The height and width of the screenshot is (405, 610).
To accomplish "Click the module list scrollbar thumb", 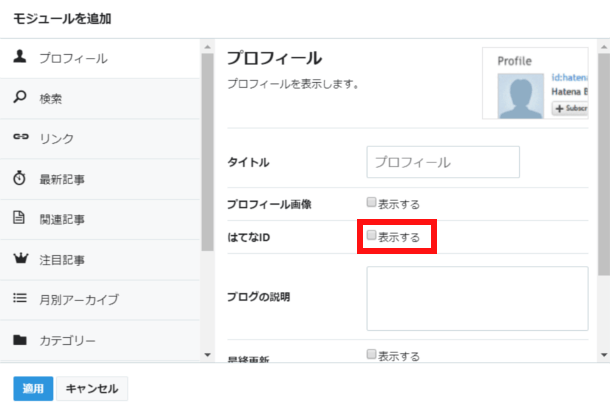I will [x=207, y=152].
